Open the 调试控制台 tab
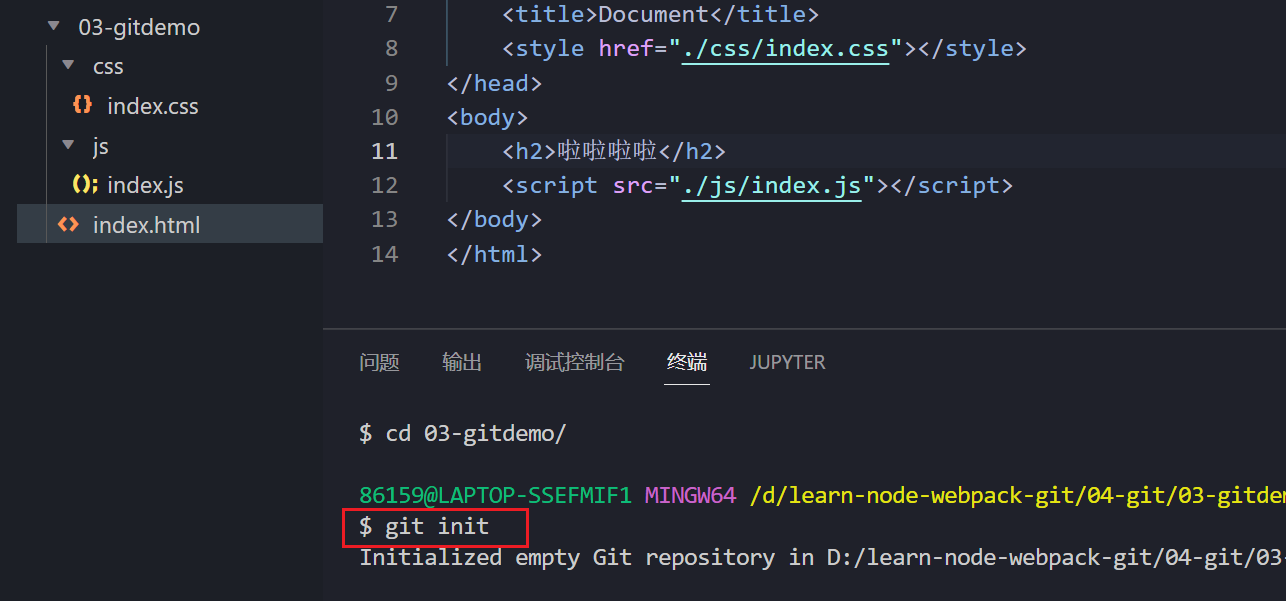Image resolution: width=1286 pixels, height=601 pixels. click(575, 362)
